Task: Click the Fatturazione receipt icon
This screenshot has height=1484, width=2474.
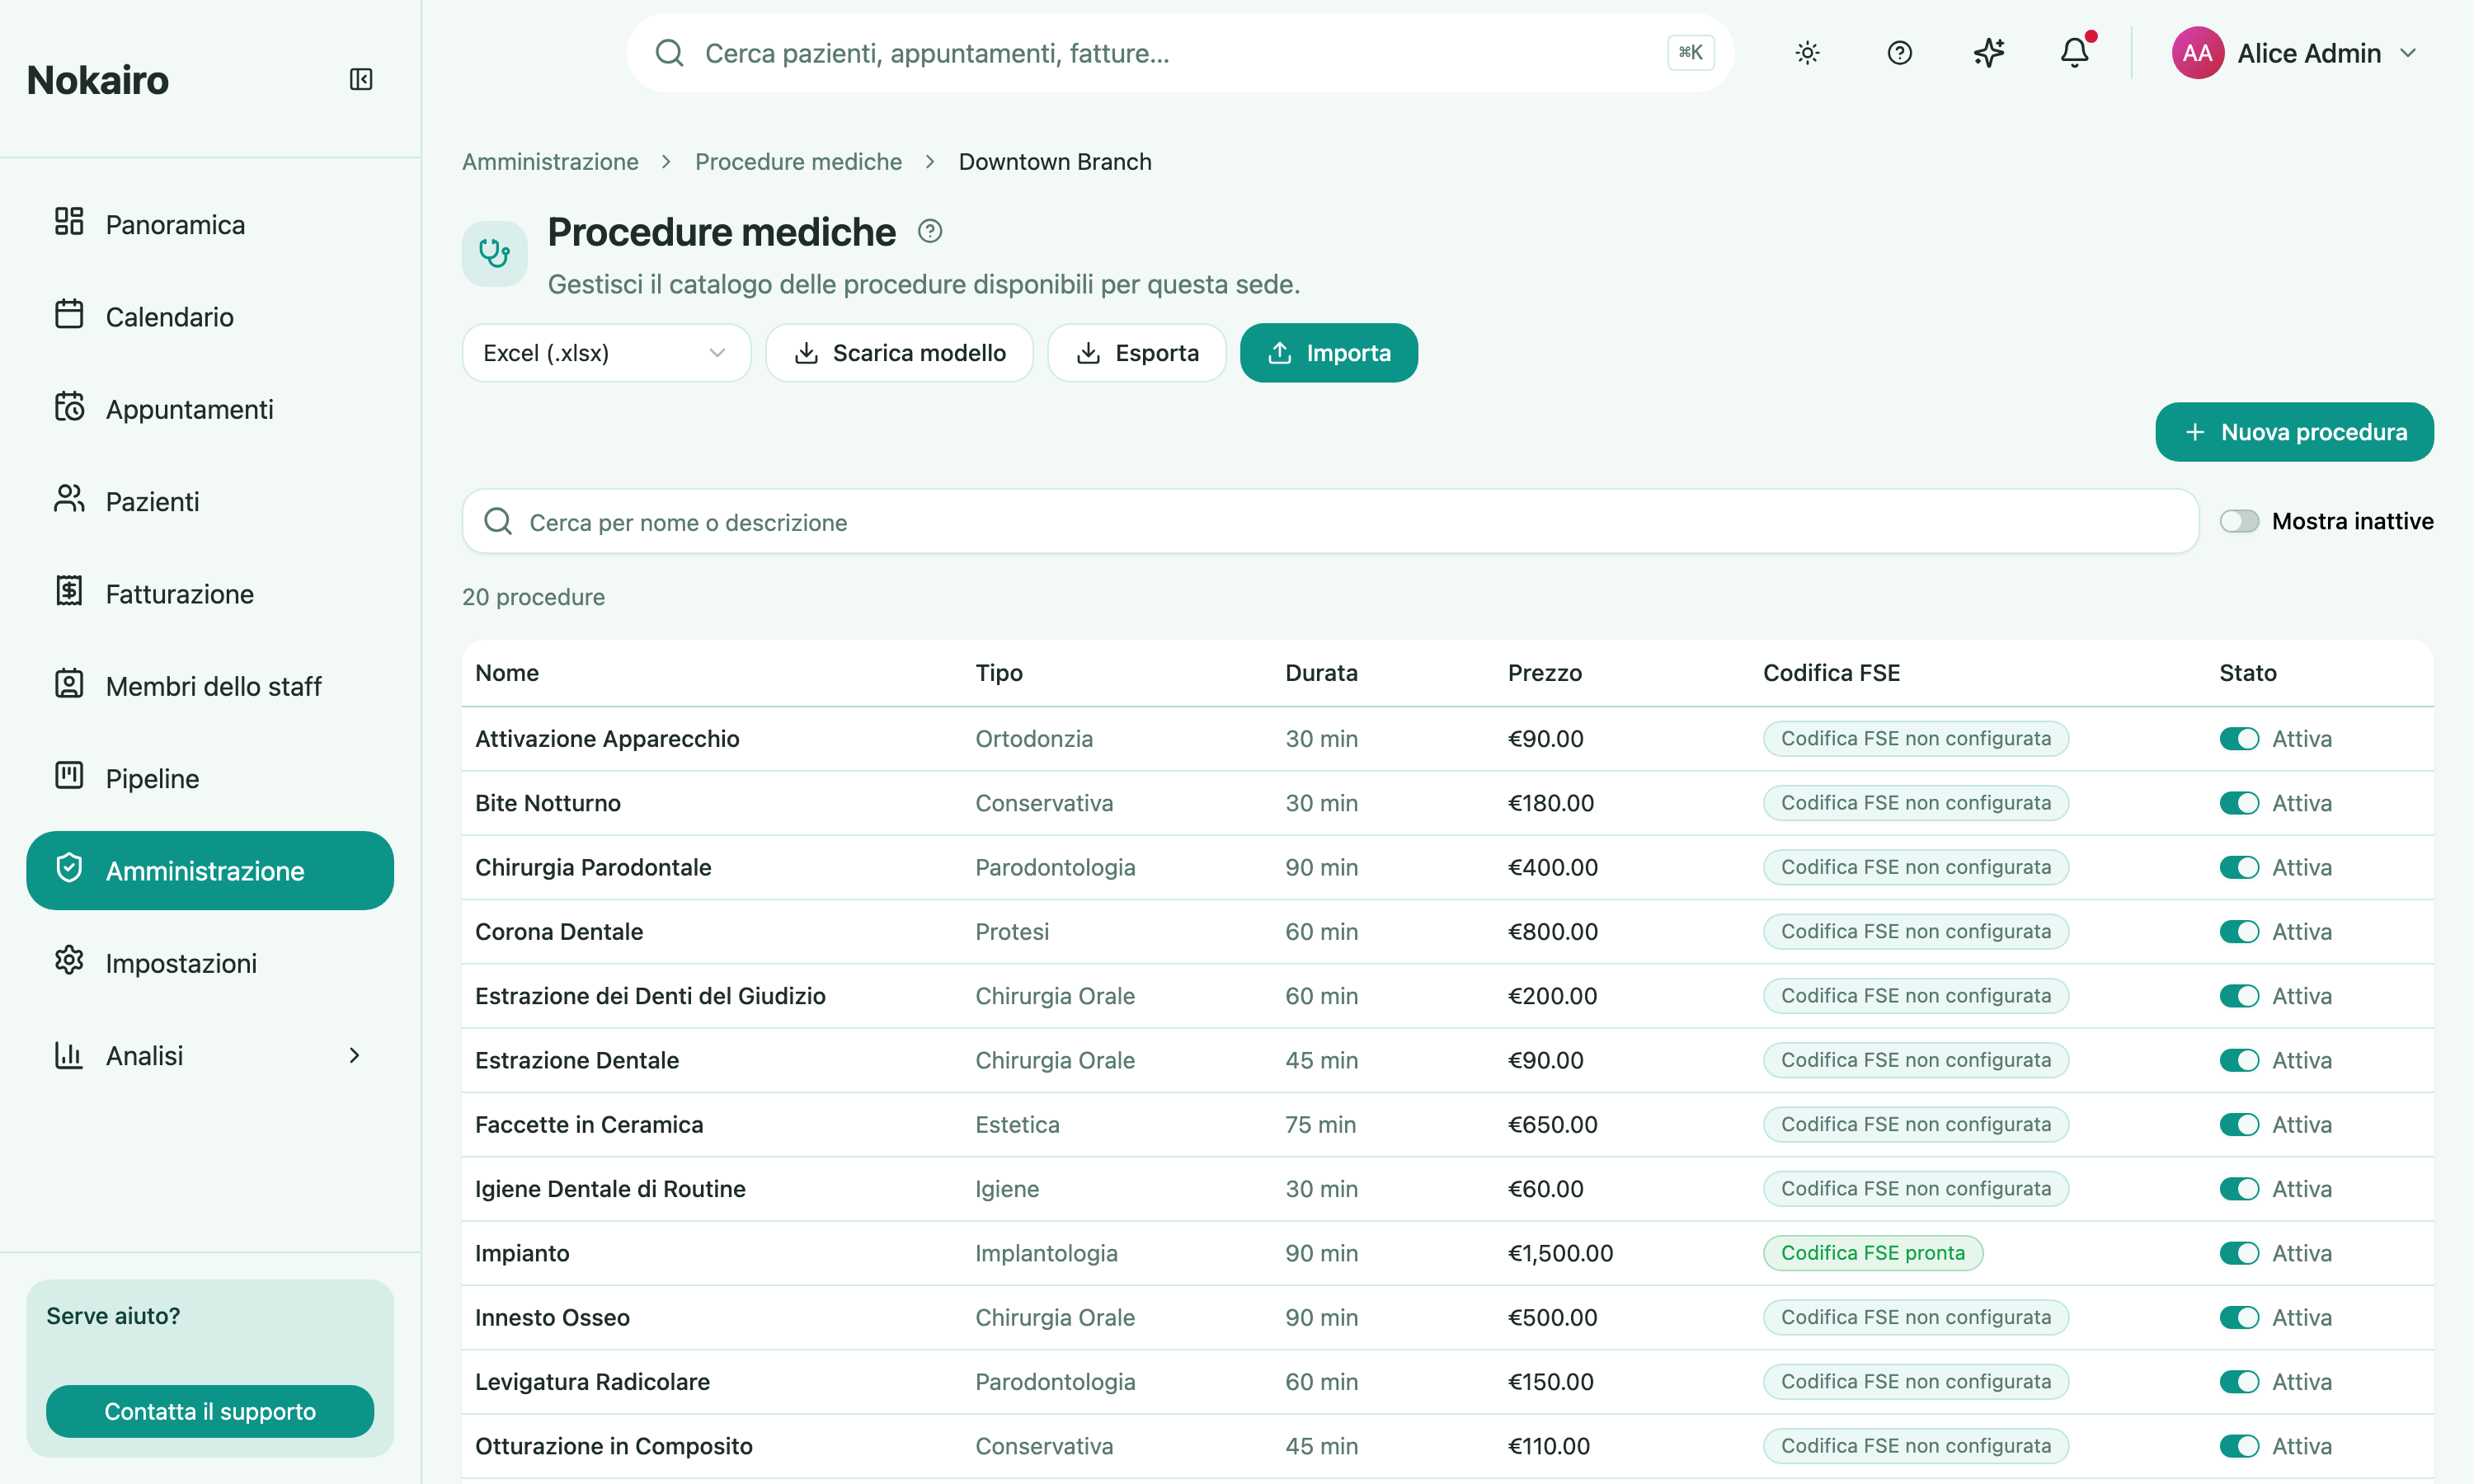Action: 69,591
